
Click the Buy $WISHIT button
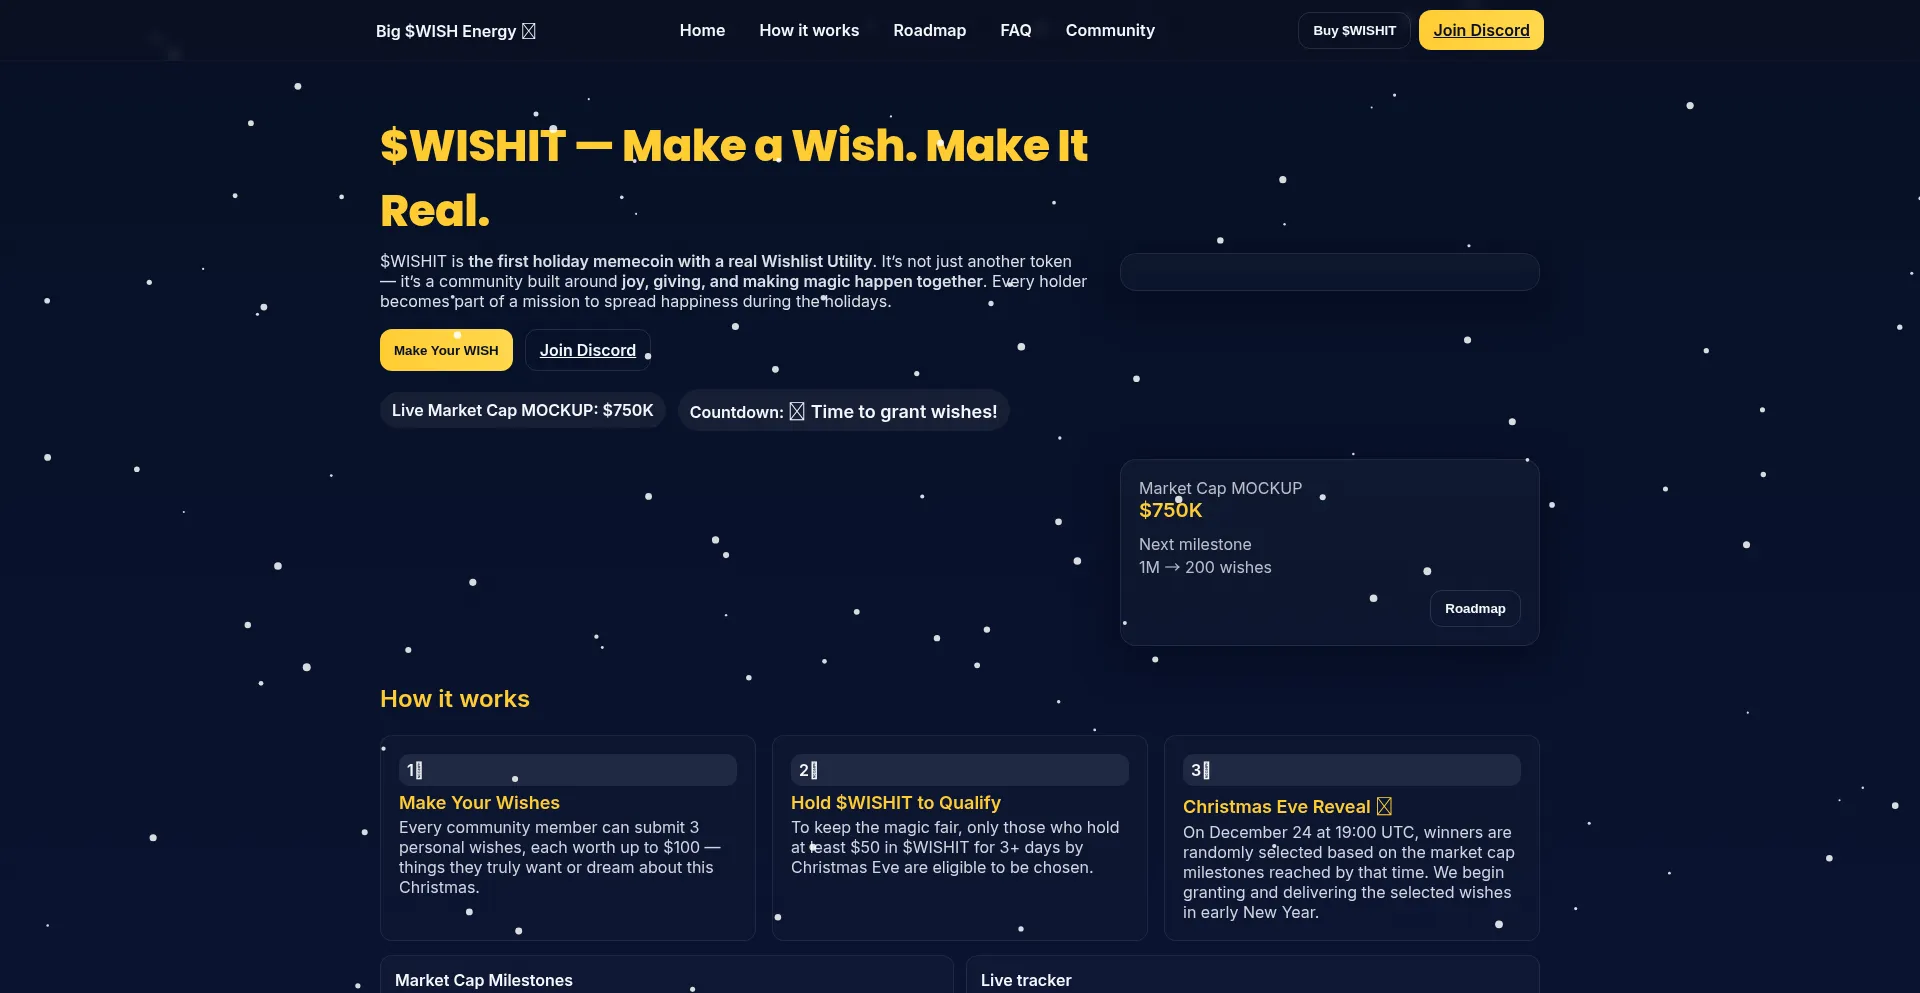point(1354,30)
